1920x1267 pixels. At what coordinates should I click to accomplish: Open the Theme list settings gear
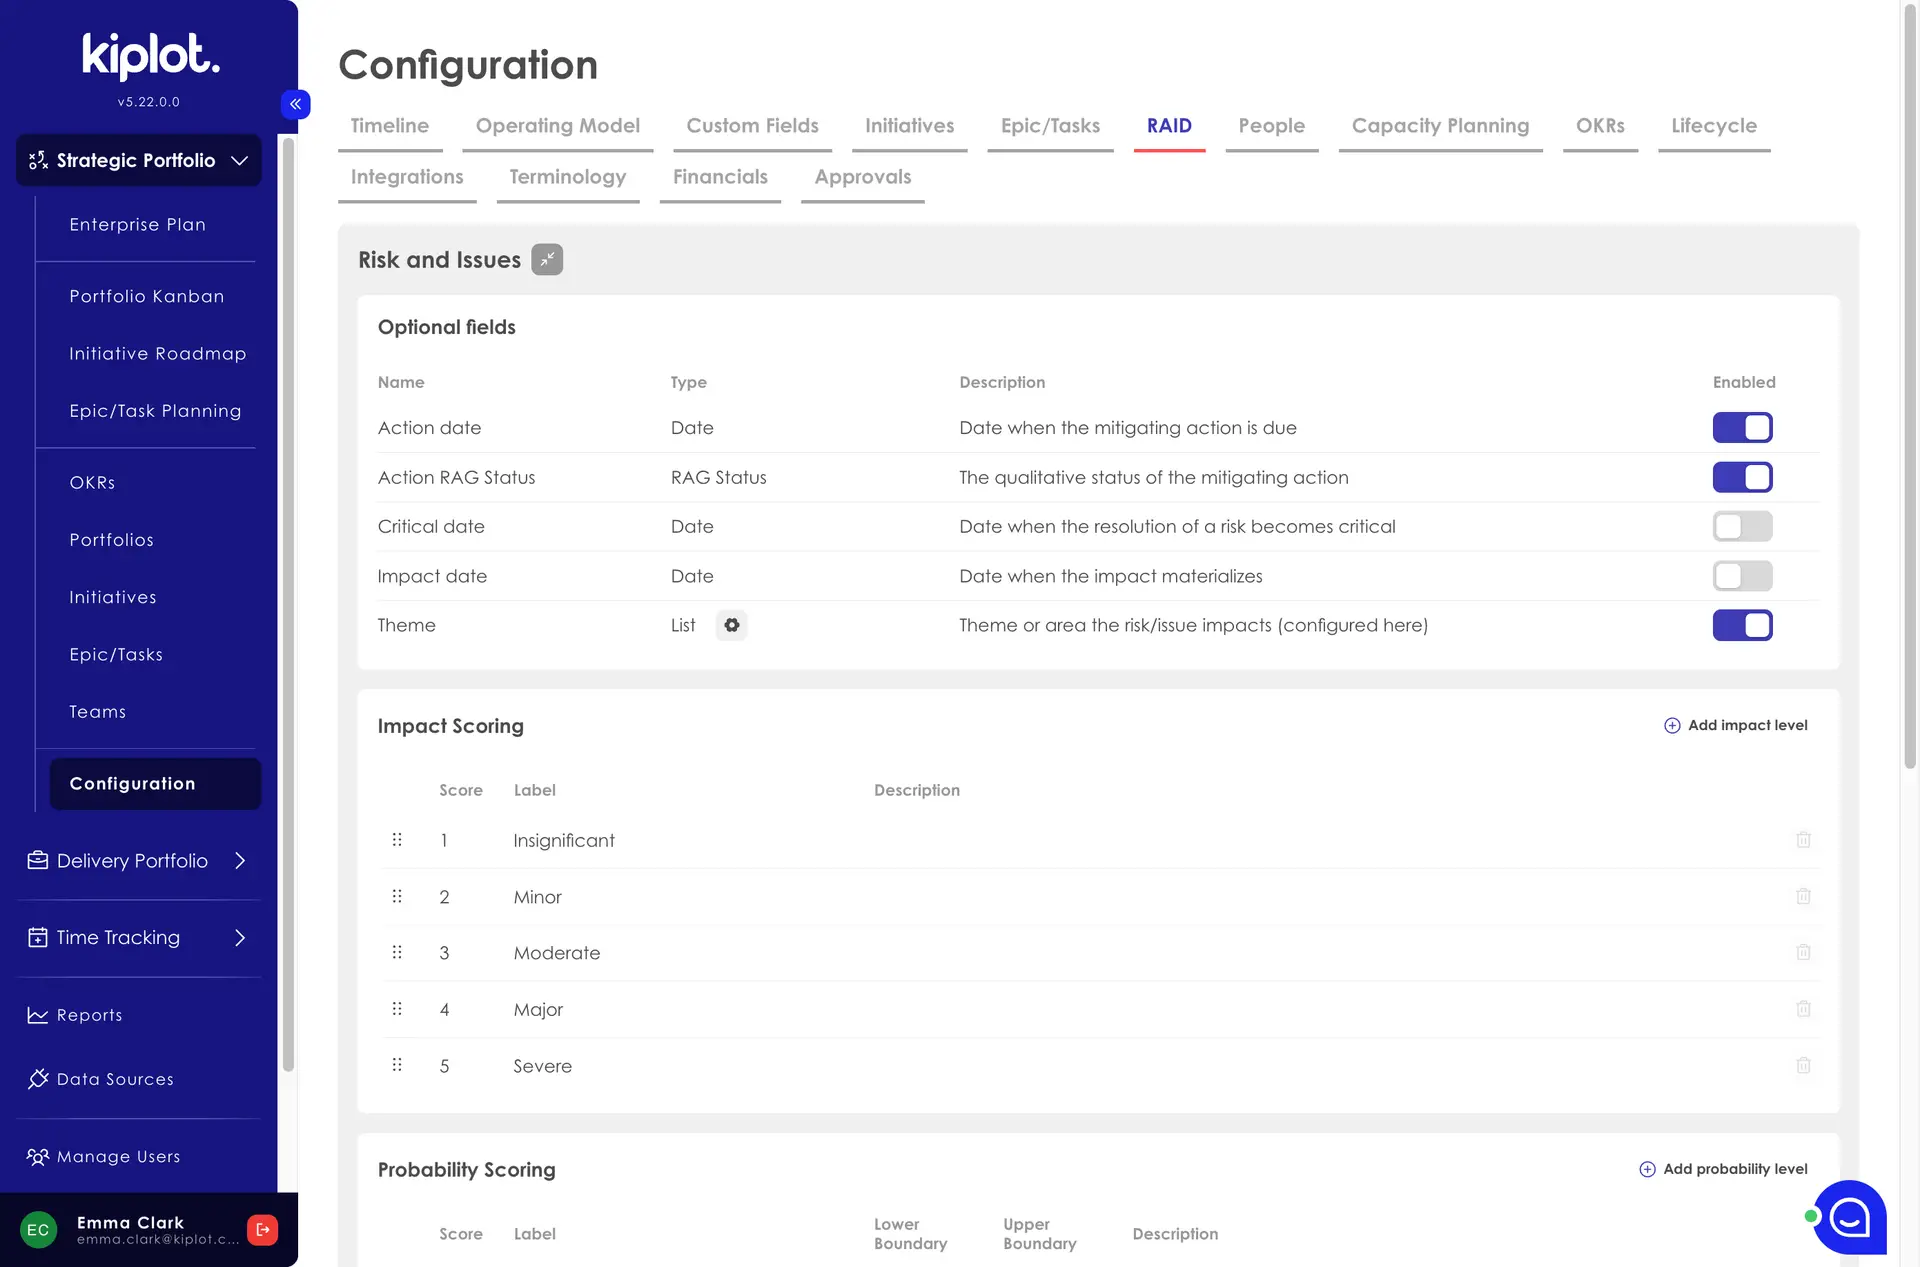[x=731, y=625]
